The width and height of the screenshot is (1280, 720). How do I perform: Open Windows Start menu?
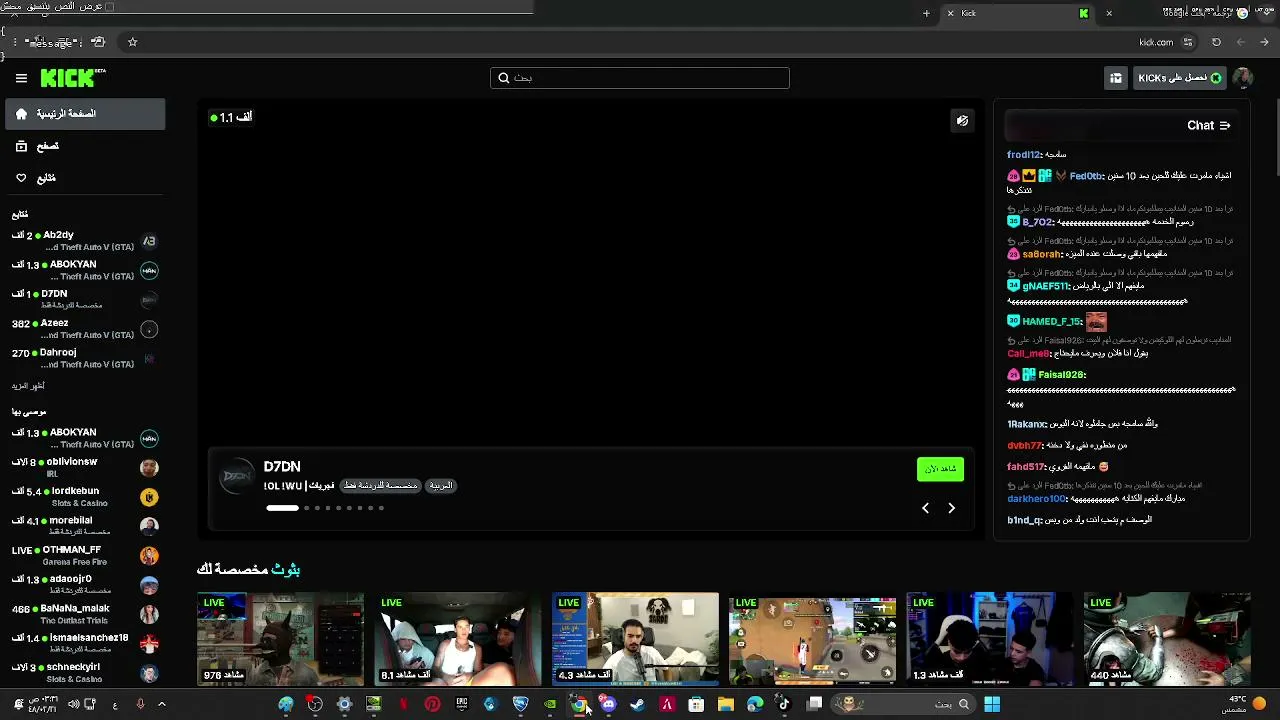[991, 704]
